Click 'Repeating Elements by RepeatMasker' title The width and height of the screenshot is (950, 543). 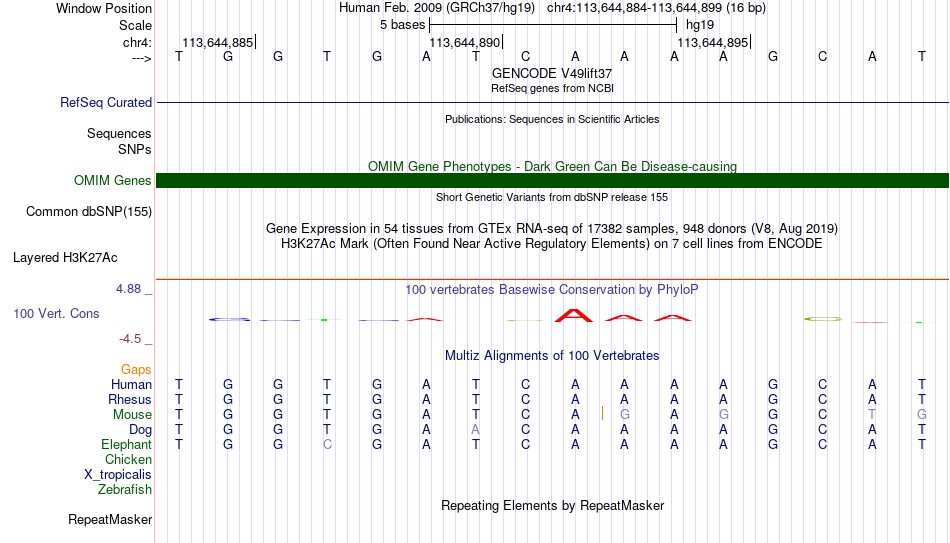(552, 505)
